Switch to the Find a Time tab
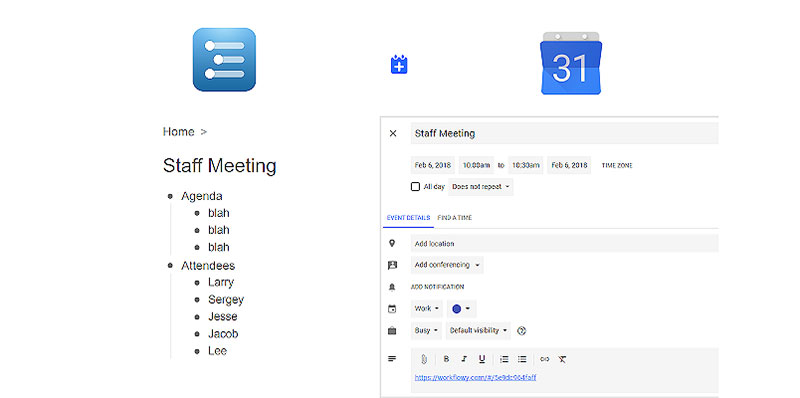The width and height of the screenshot is (800, 398). tap(455, 218)
